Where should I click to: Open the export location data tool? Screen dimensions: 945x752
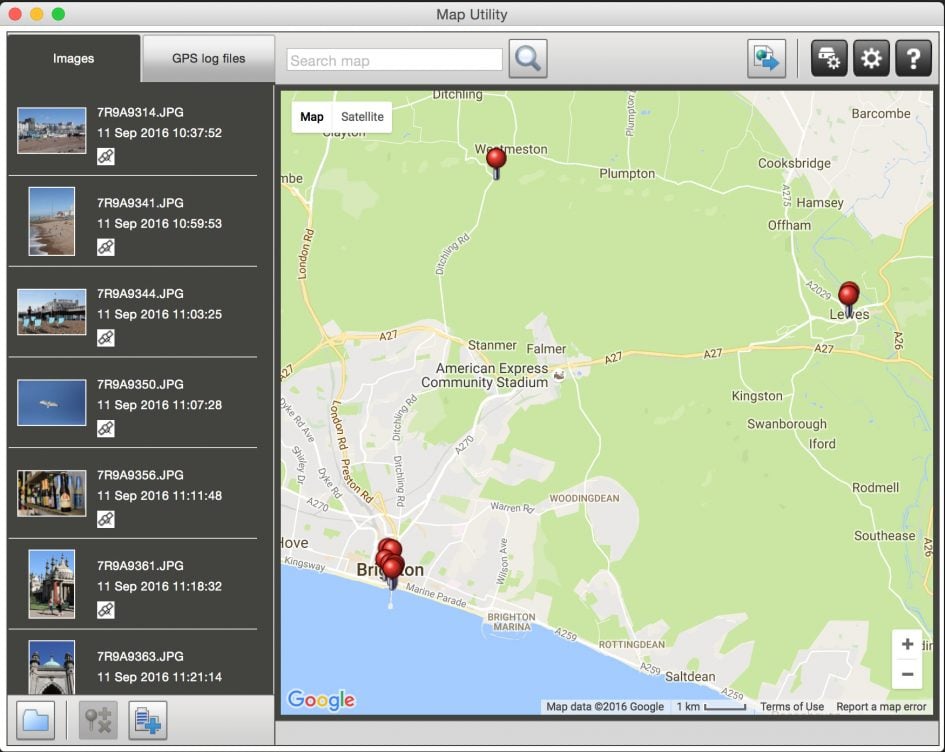tap(765, 57)
